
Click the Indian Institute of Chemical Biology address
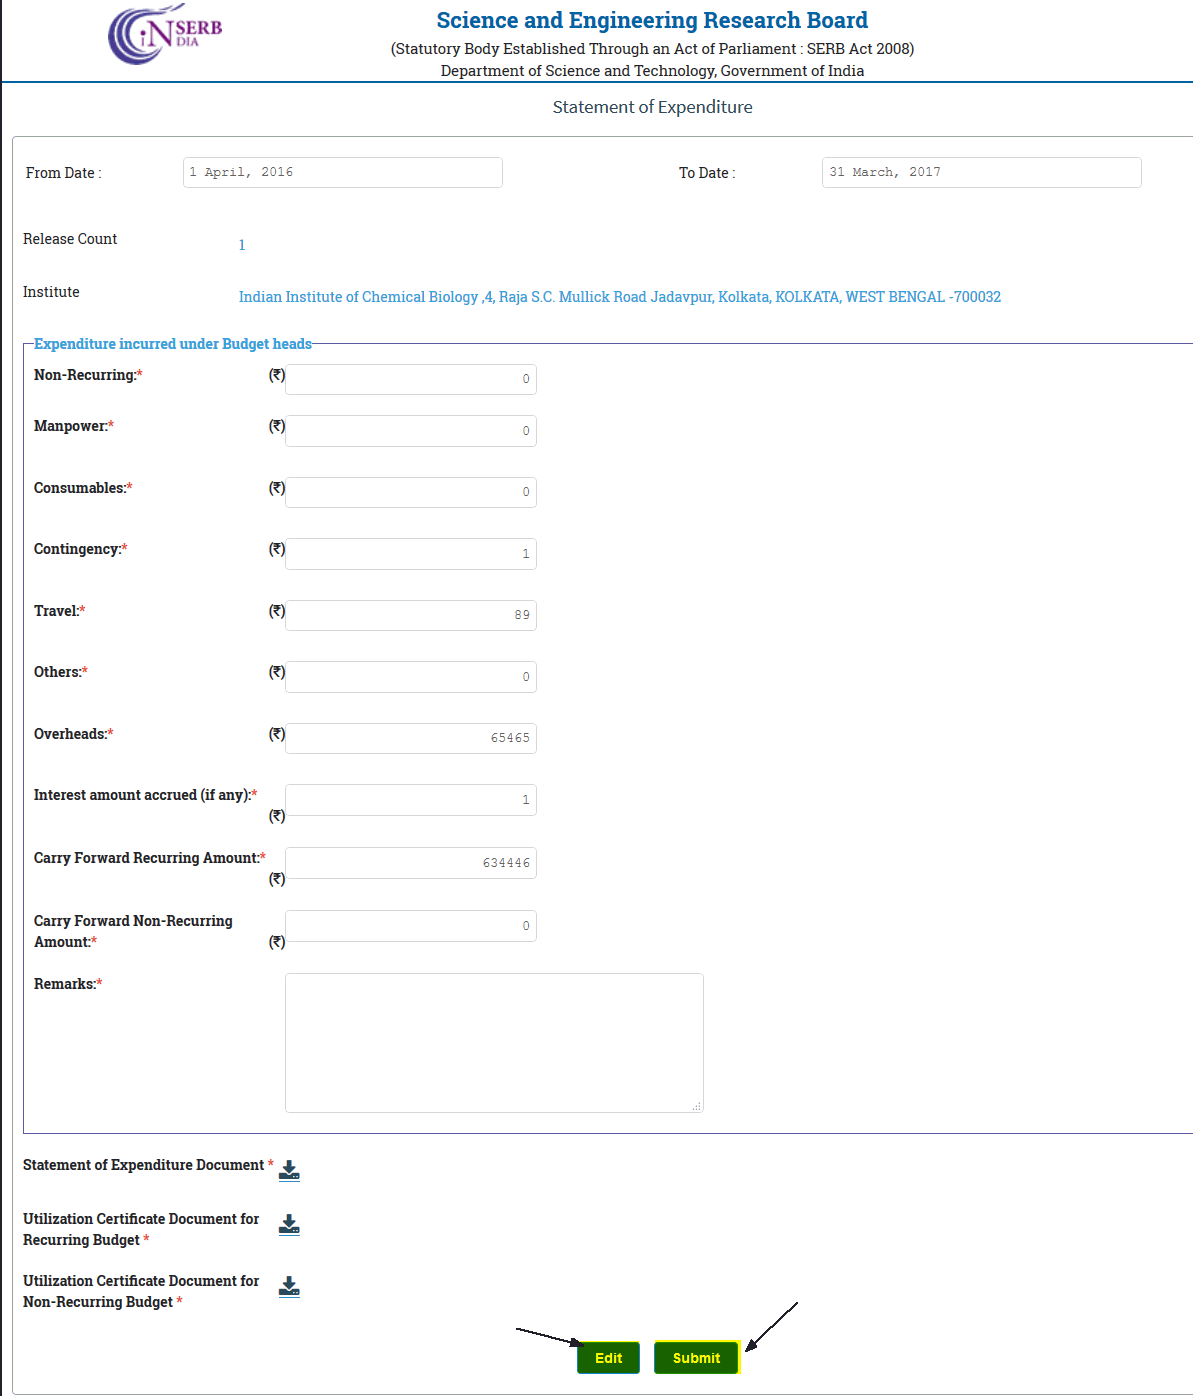point(620,297)
